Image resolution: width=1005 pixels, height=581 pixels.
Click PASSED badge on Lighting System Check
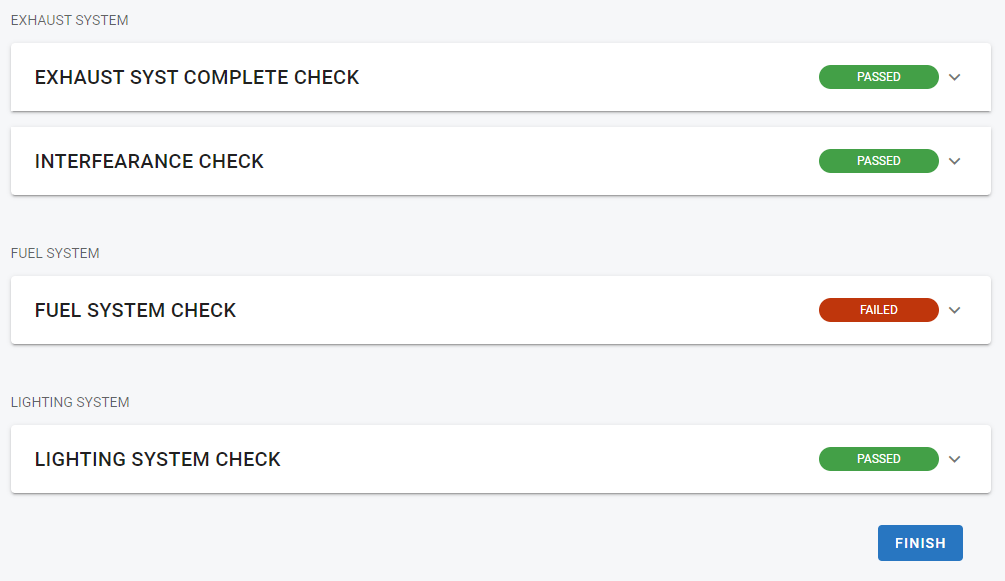point(878,459)
